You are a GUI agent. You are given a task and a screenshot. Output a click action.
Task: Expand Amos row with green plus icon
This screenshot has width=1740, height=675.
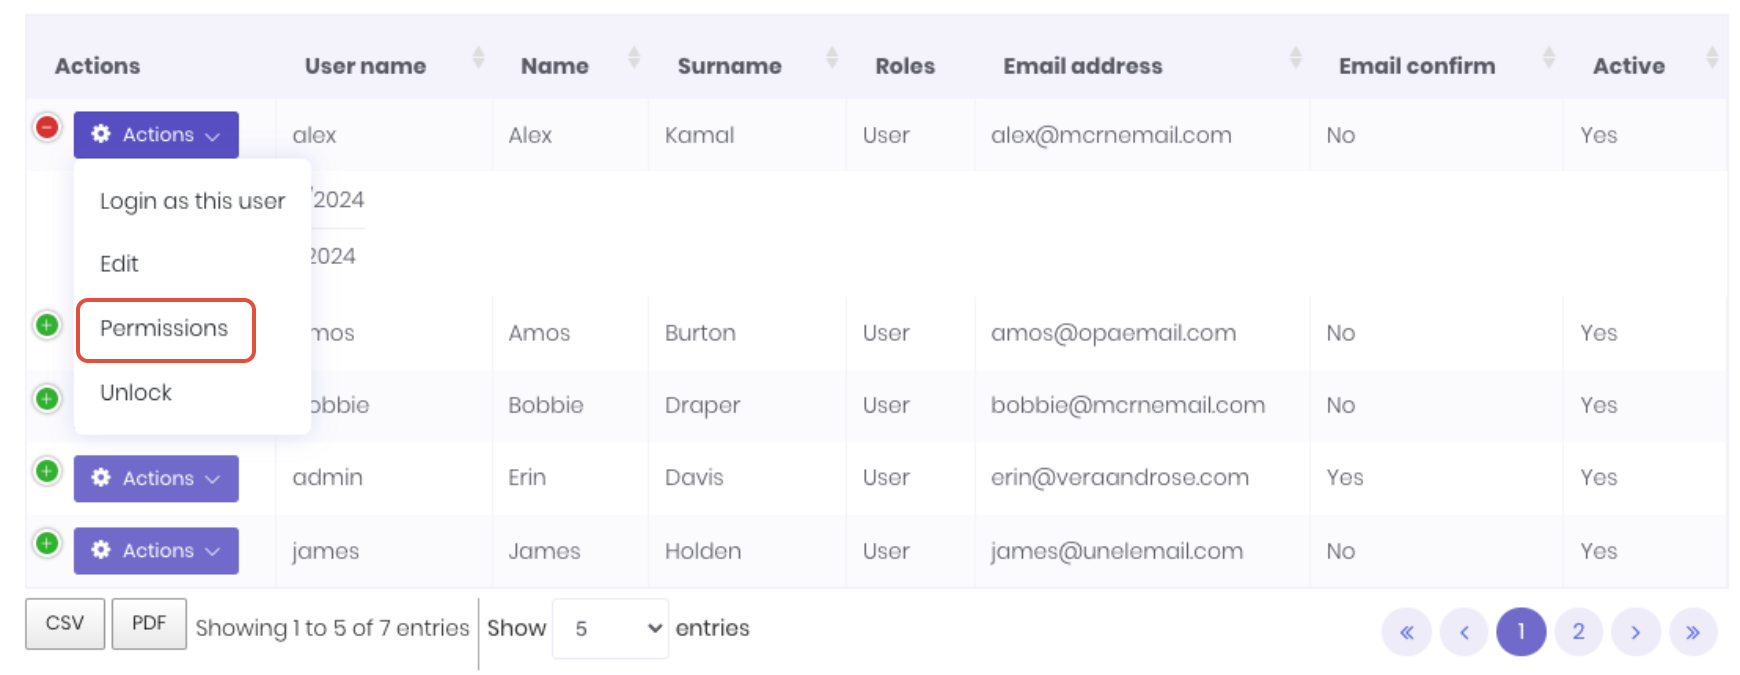(x=47, y=325)
